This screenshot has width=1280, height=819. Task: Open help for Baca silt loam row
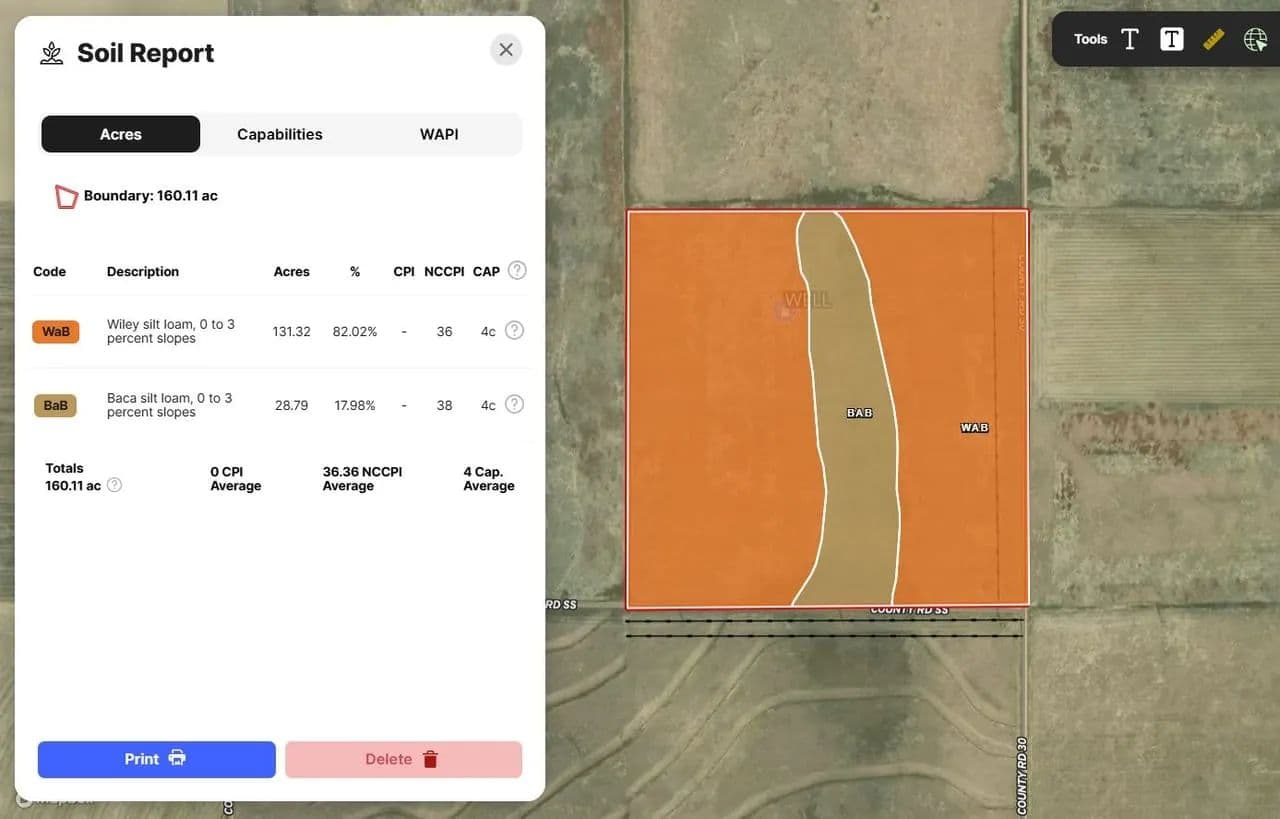(x=514, y=404)
